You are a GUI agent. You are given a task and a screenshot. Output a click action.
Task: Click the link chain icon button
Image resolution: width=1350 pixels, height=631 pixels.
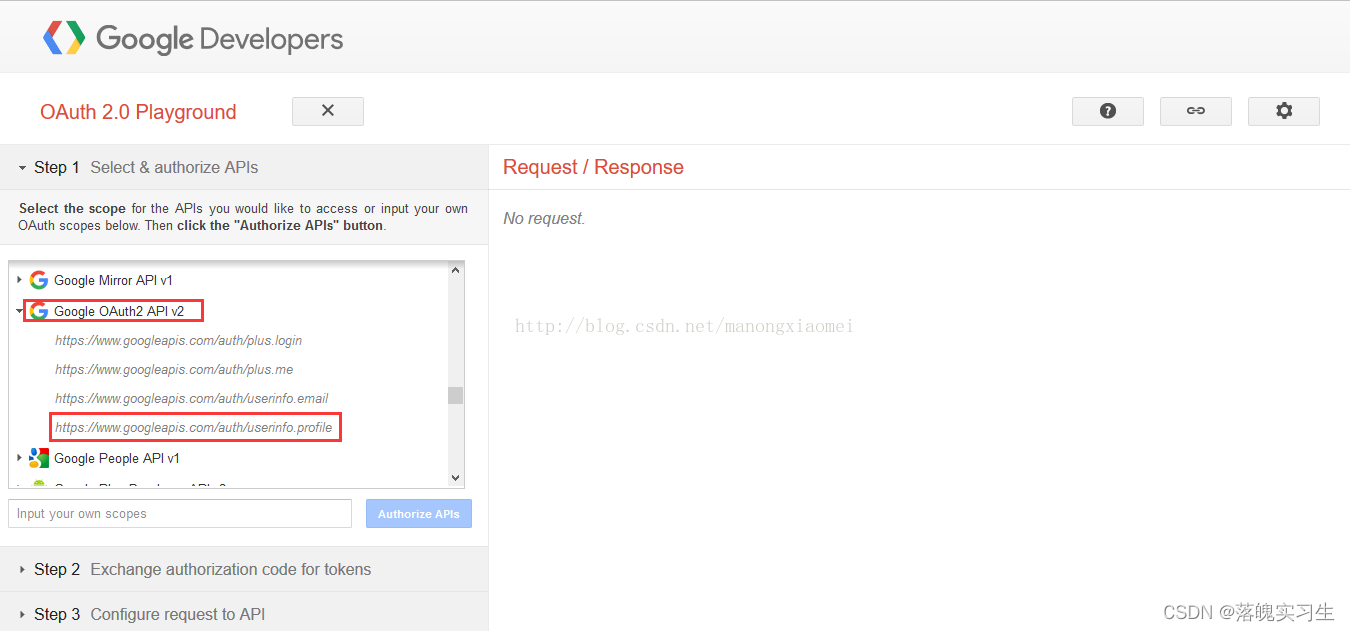[x=1195, y=111]
